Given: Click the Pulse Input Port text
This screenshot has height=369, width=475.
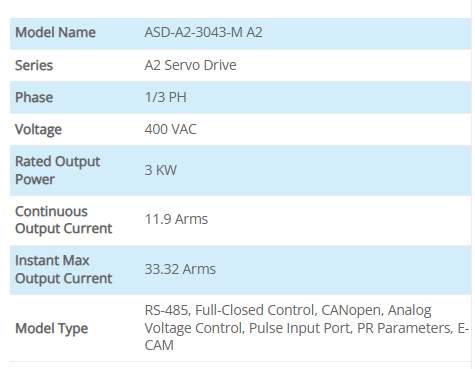Looking at the screenshot, I should pos(301,329).
